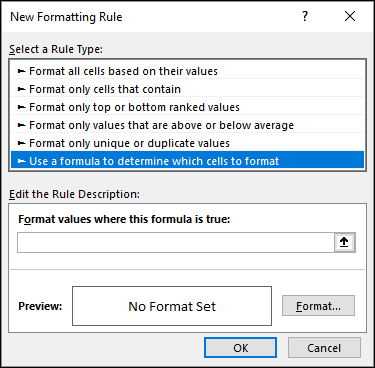Click arrow bullet beside 'Format only top or bottom ranked values'
The width and height of the screenshot is (375, 368).
22,107
